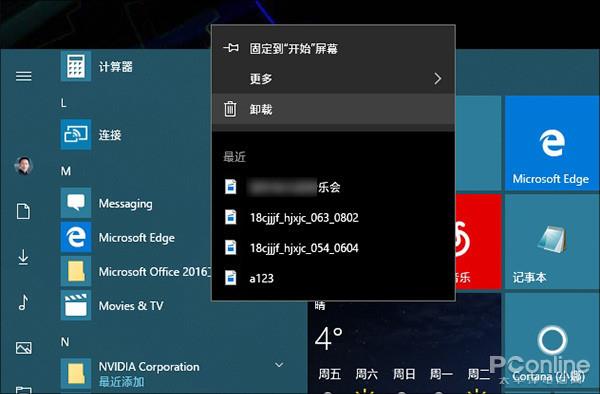Screen dimensions: 600x394
Task: Open the Documents sidebar icon
Action: pyautogui.click(x=23, y=211)
